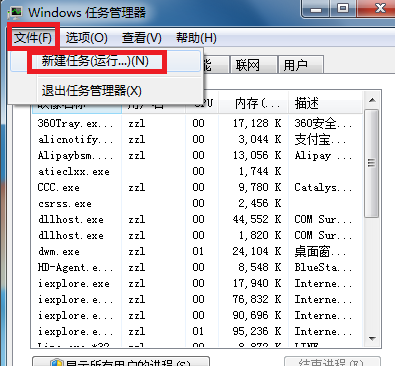
Task: Select iexplore row using 76,832 K
Action: point(197,299)
